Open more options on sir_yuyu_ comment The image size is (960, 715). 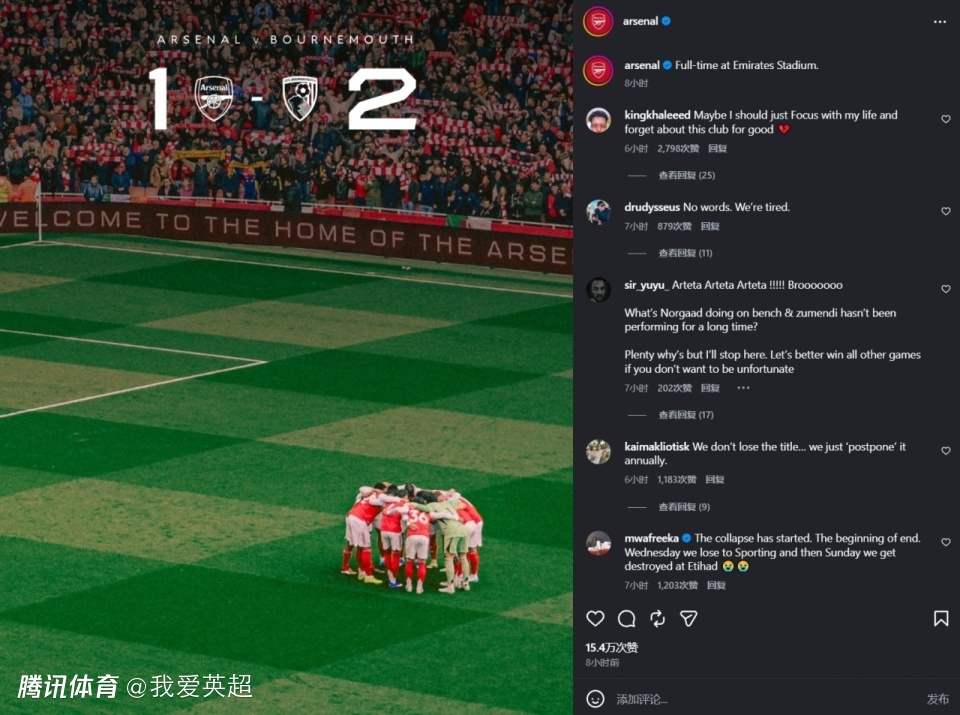[x=743, y=387]
